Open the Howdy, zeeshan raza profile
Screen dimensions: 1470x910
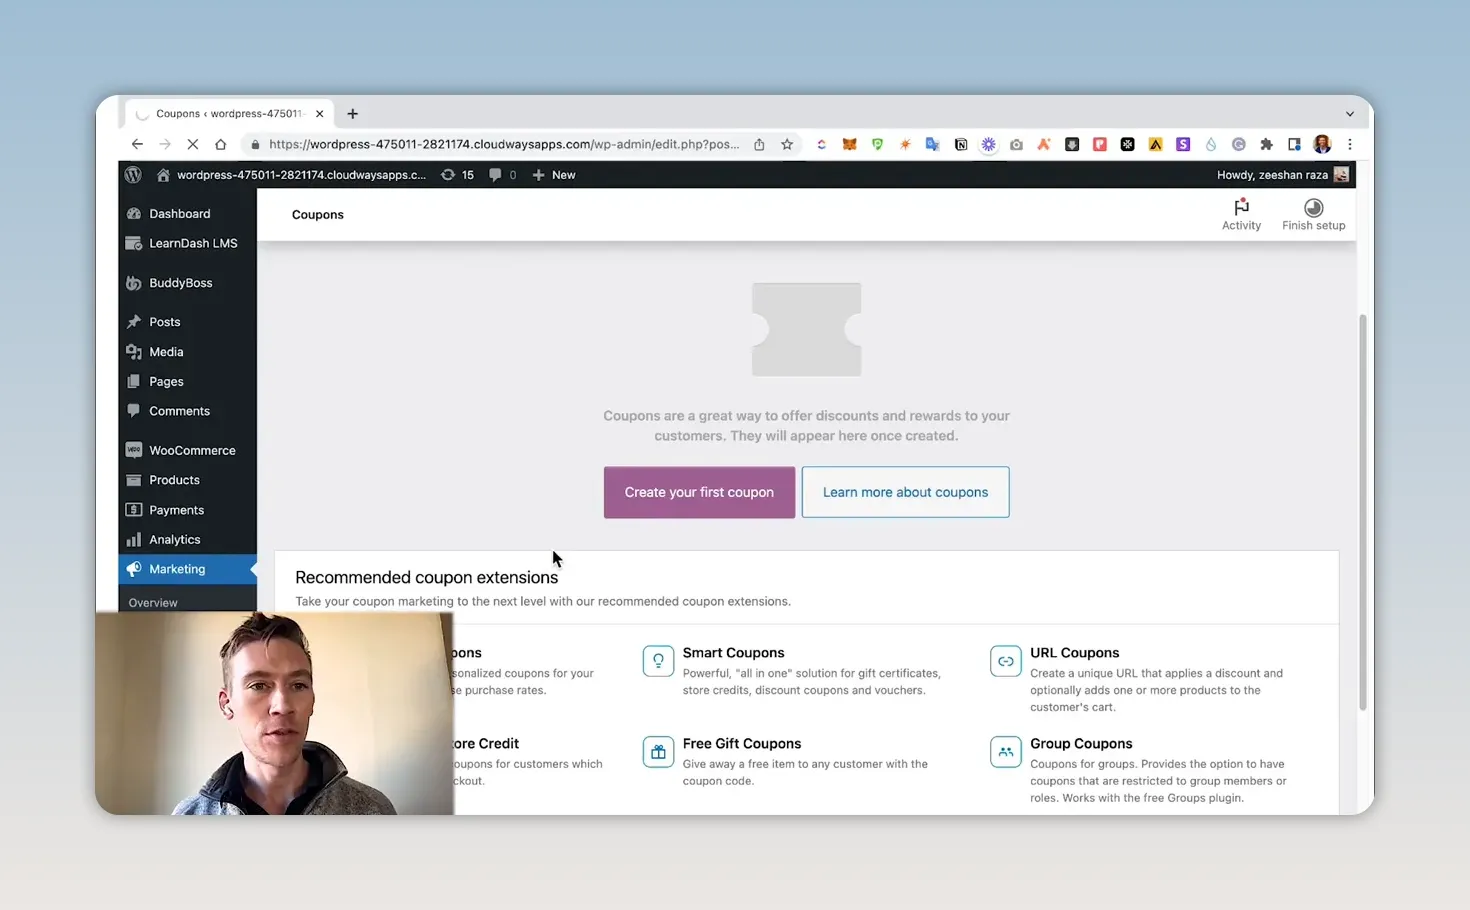[1282, 175]
